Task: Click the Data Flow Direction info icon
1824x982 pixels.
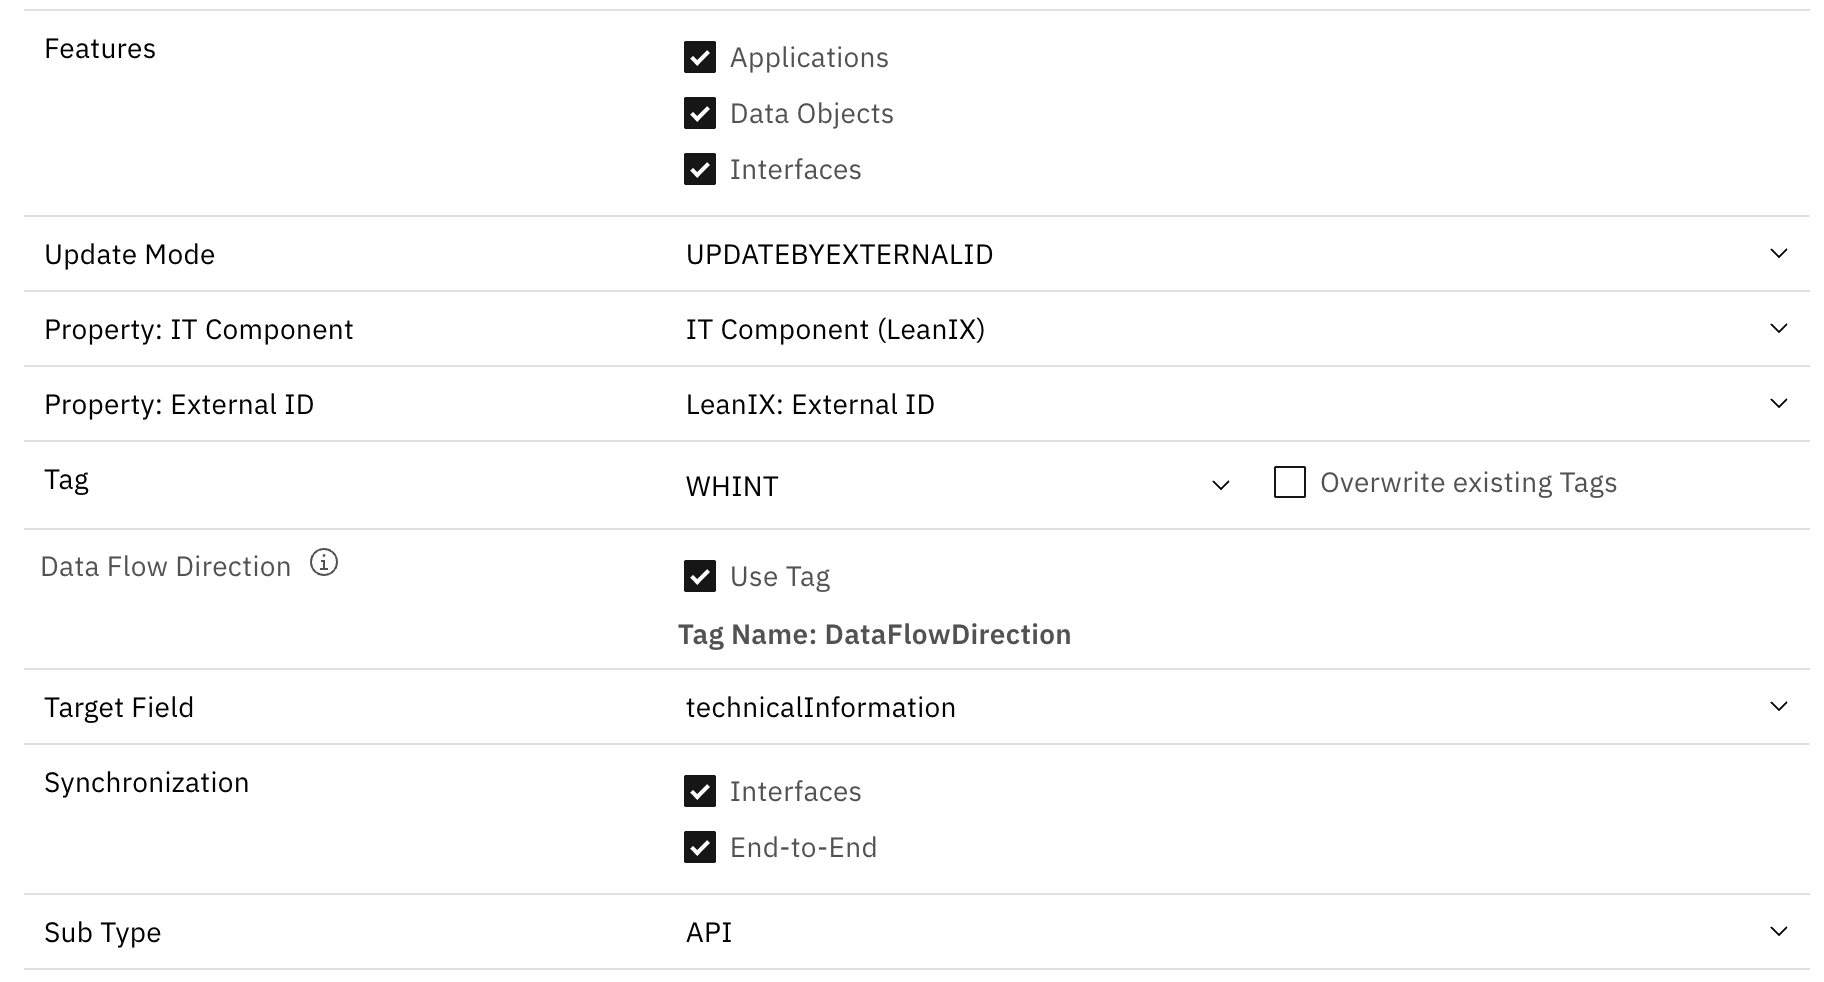Action: [323, 563]
